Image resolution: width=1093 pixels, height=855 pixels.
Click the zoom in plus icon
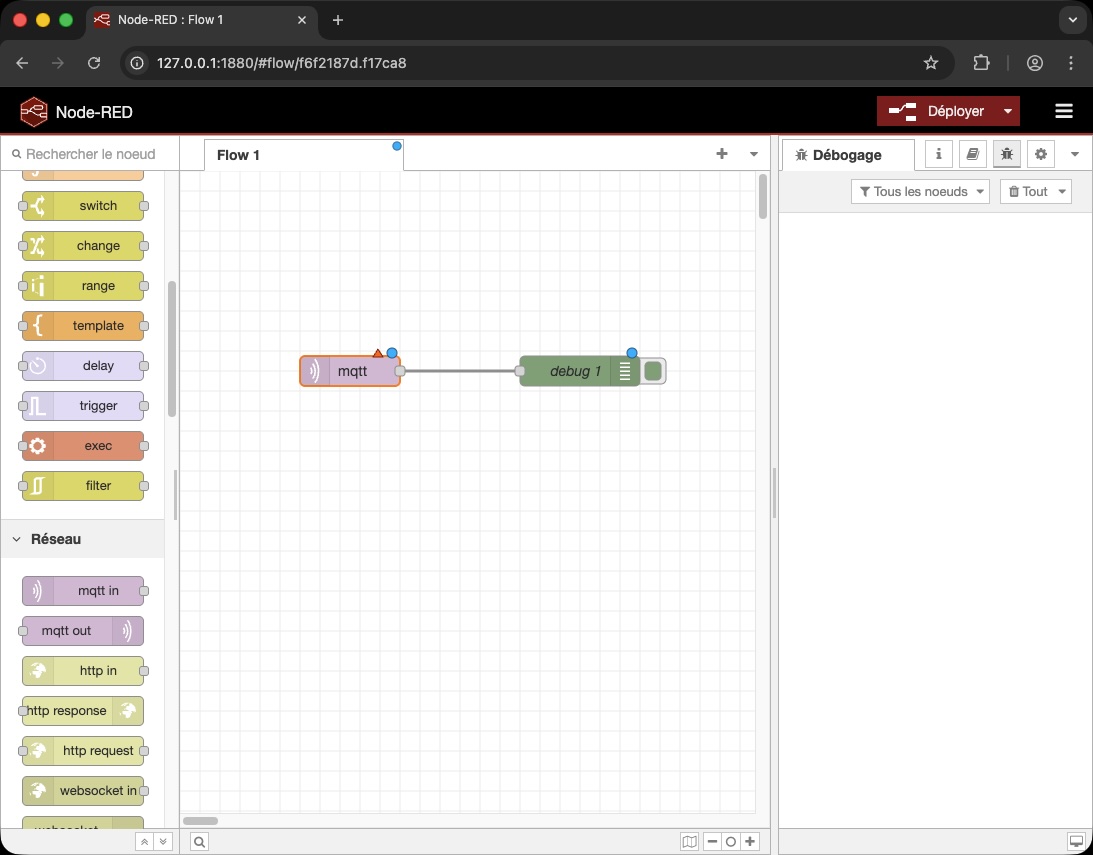coord(750,842)
